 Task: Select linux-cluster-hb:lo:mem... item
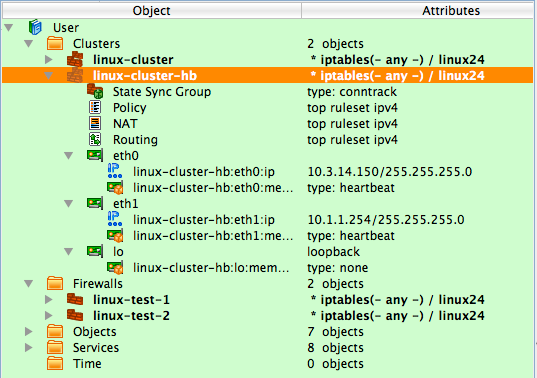(x=211, y=268)
